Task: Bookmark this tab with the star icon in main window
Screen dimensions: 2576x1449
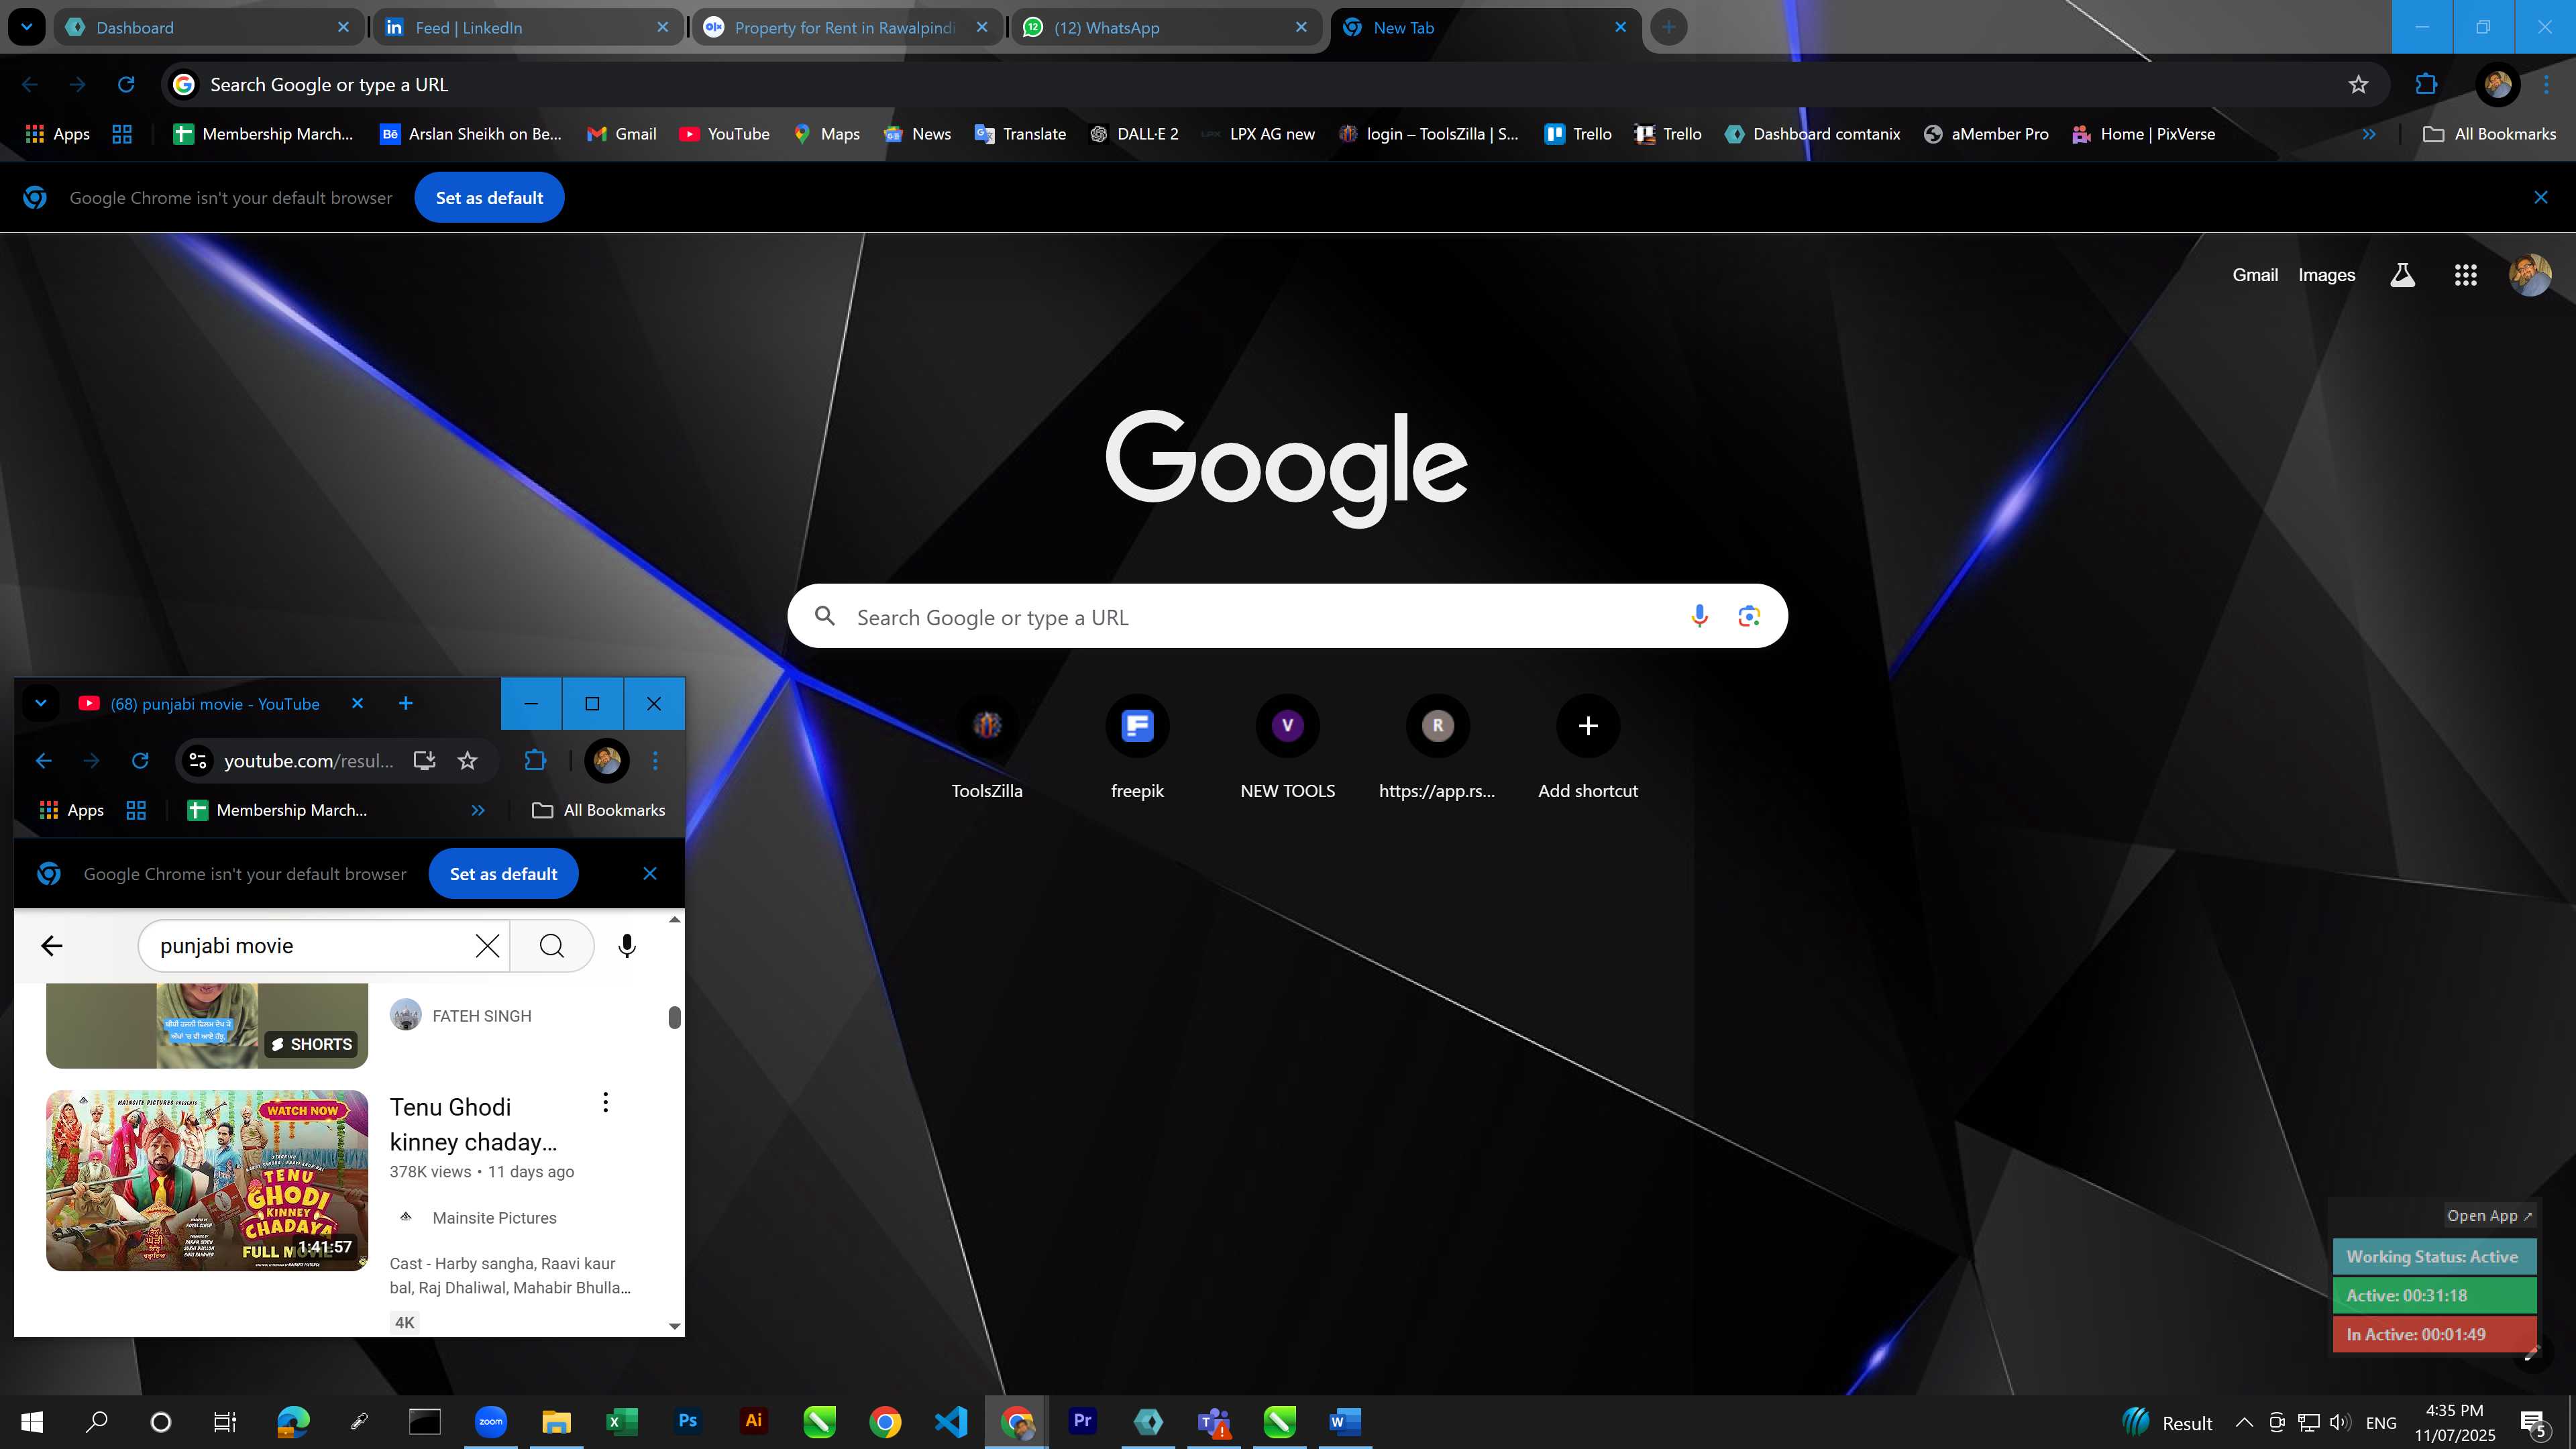Action: click(2358, 85)
